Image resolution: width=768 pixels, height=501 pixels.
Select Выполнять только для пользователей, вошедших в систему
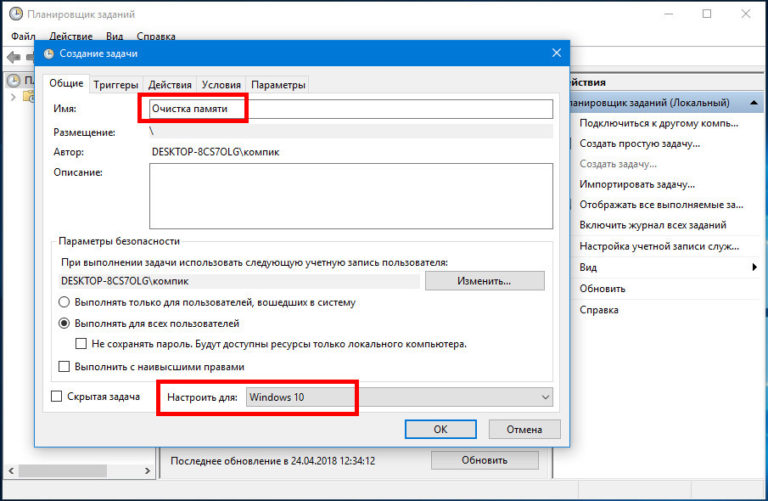click(65, 302)
